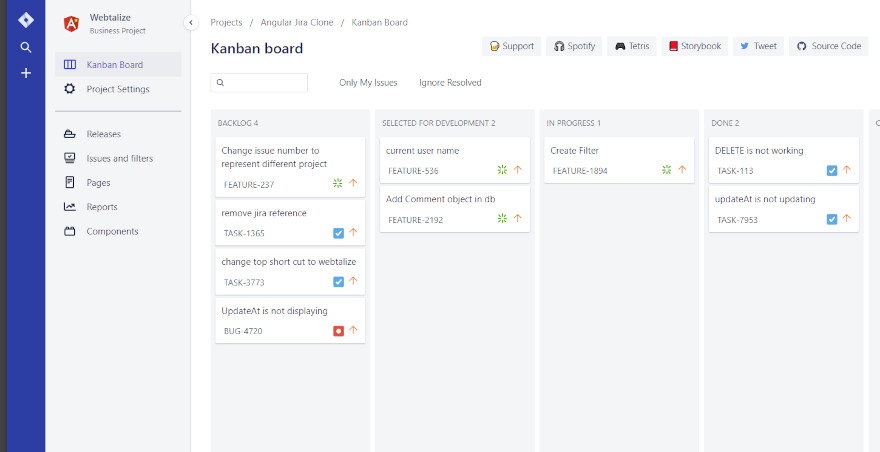880x452 pixels.
Task: Open Add Comment object in db card
Action: point(455,209)
